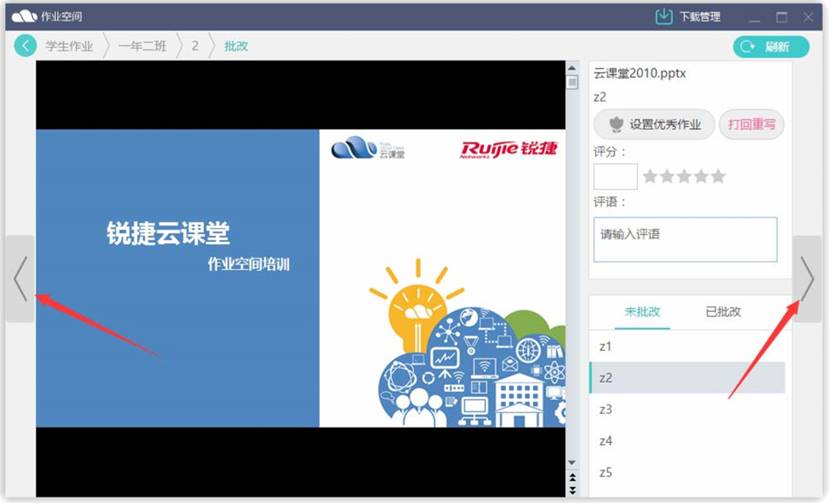Click the cloud app logo
Image resolution: width=831 pixels, height=503 pixels.
(x=24, y=16)
